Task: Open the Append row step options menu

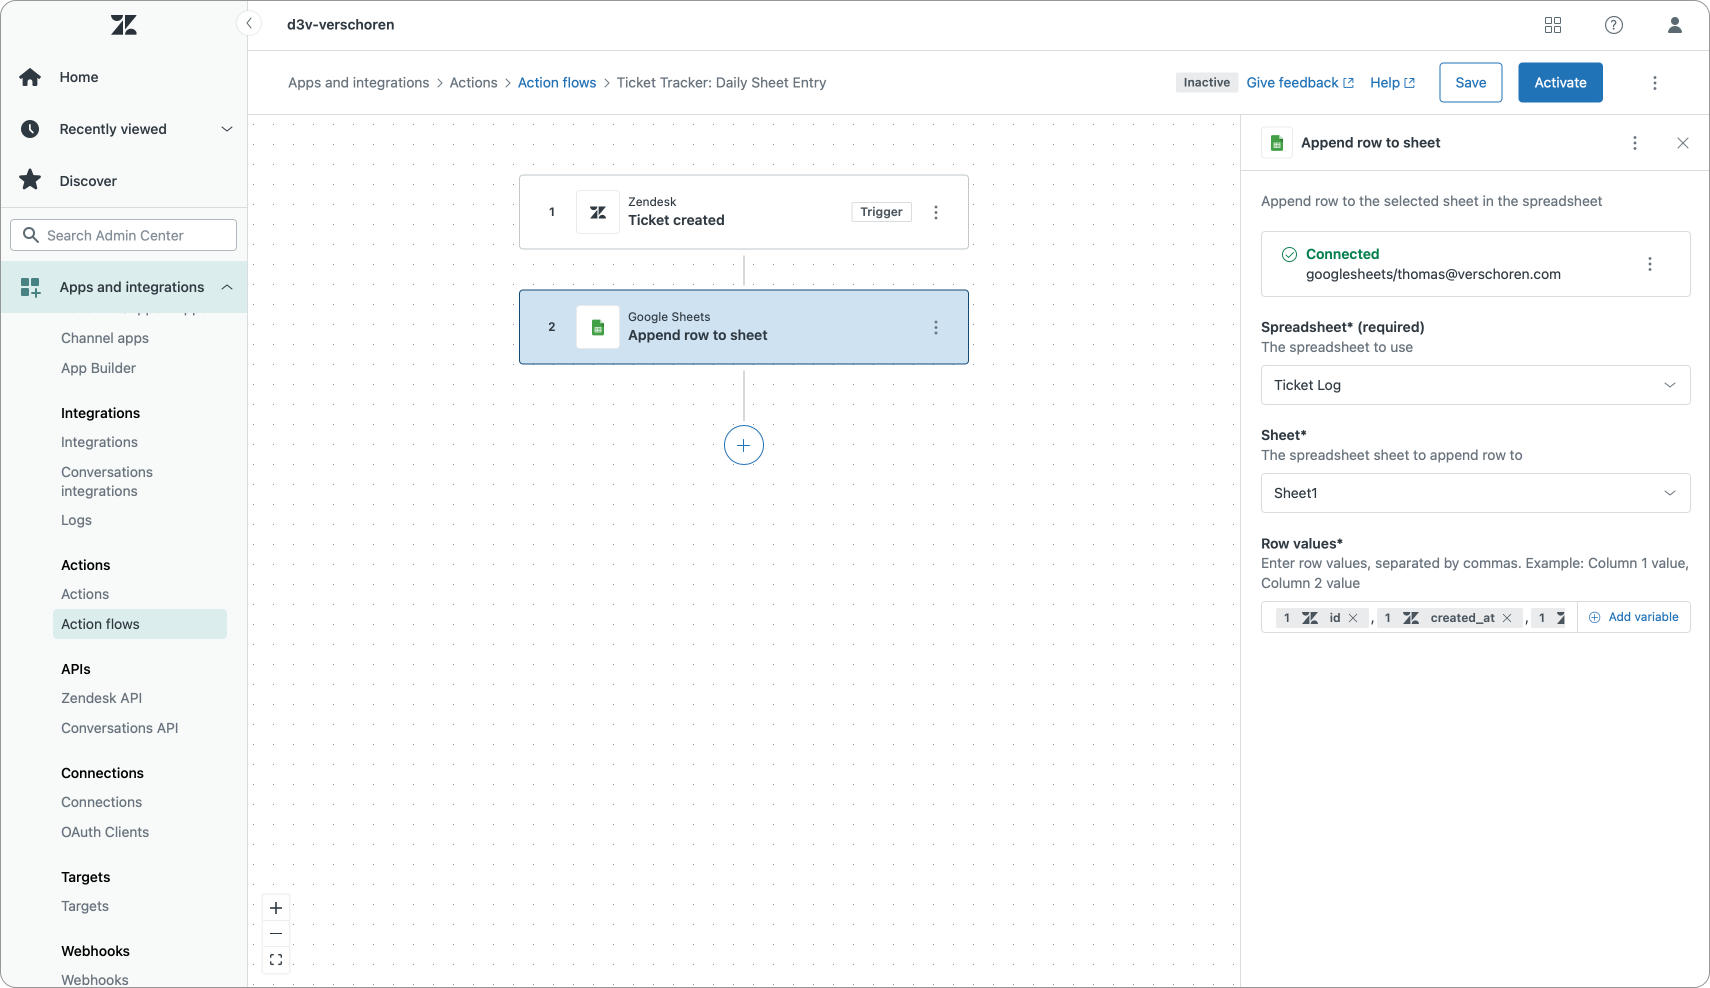Action: (x=936, y=327)
